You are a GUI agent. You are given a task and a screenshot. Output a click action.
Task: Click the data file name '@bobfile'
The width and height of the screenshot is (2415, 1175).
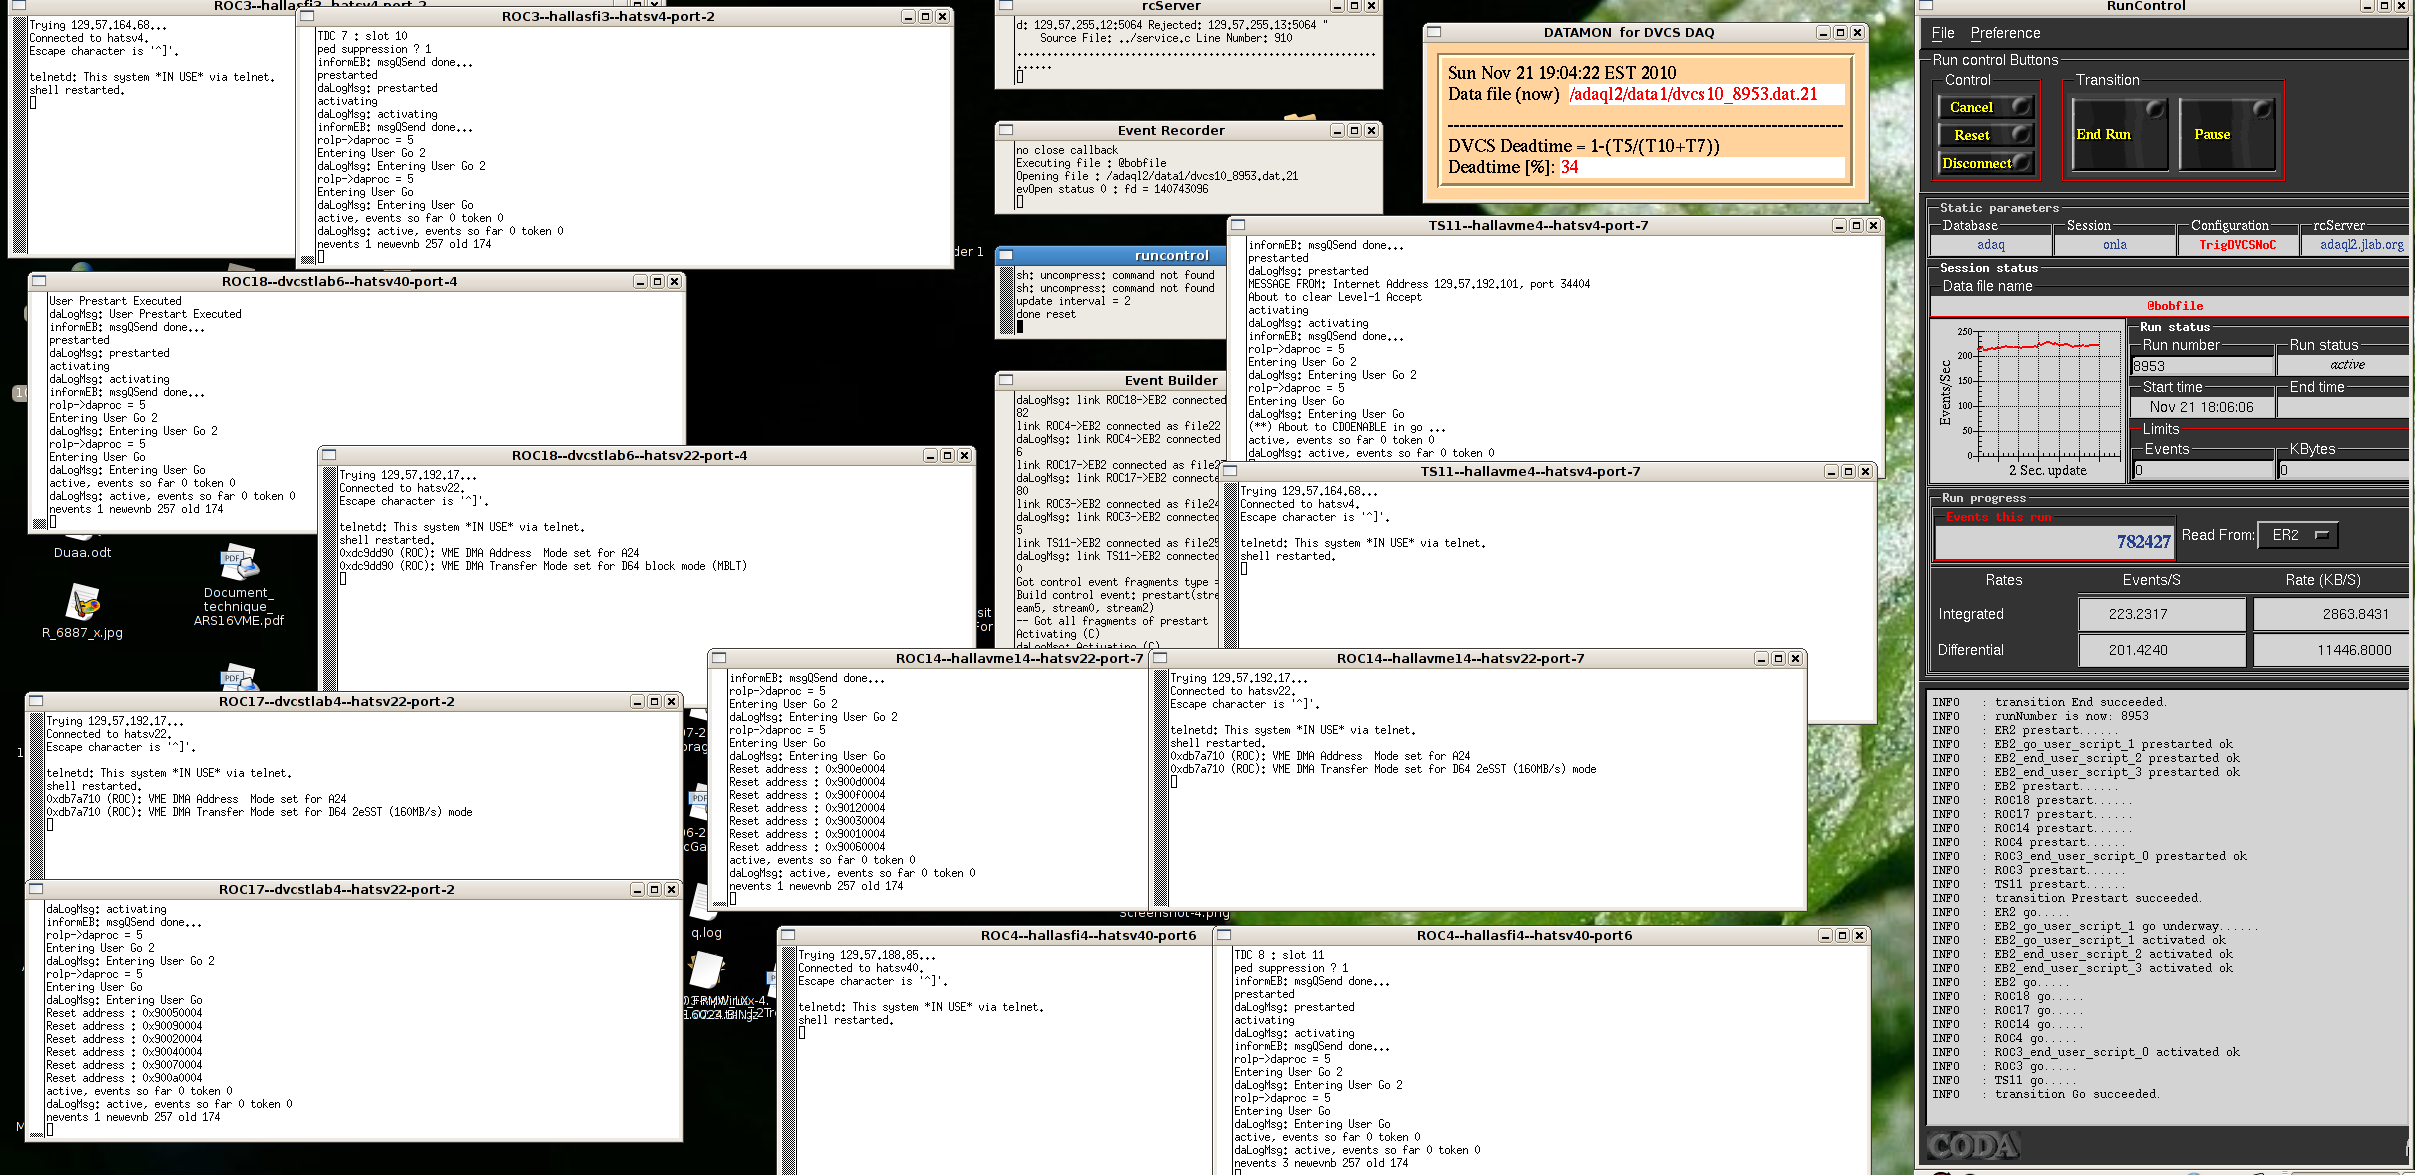[2175, 306]
